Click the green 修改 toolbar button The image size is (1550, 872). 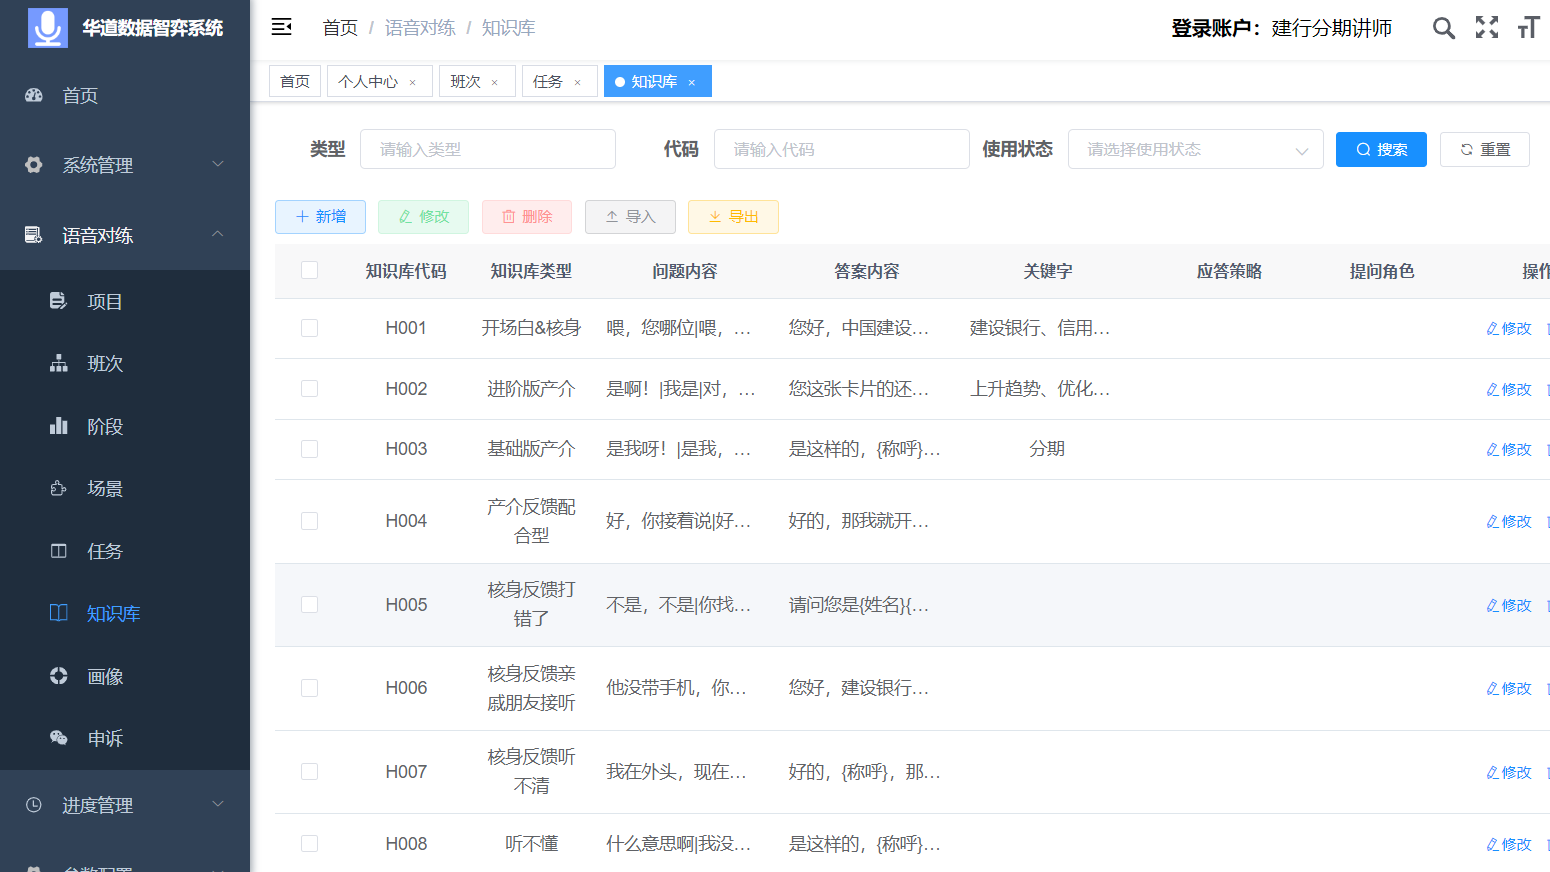423,217
